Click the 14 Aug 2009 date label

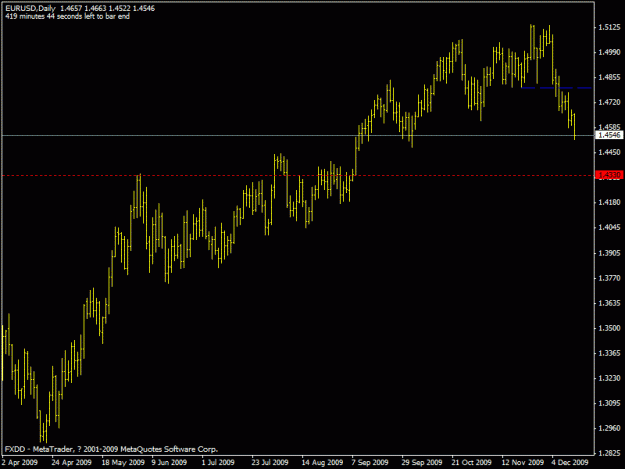point(322,462)
